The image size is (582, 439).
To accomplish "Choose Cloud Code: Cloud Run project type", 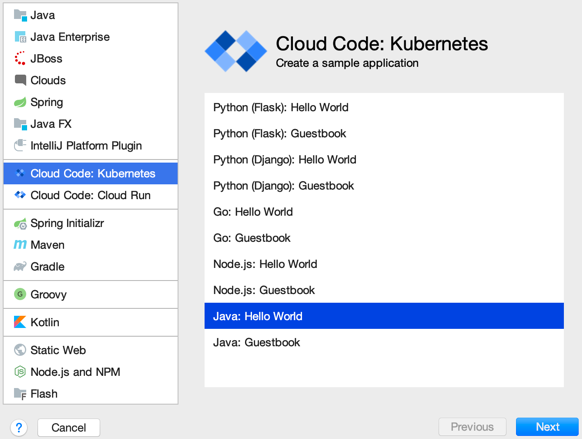I will [x=91, y=195].
